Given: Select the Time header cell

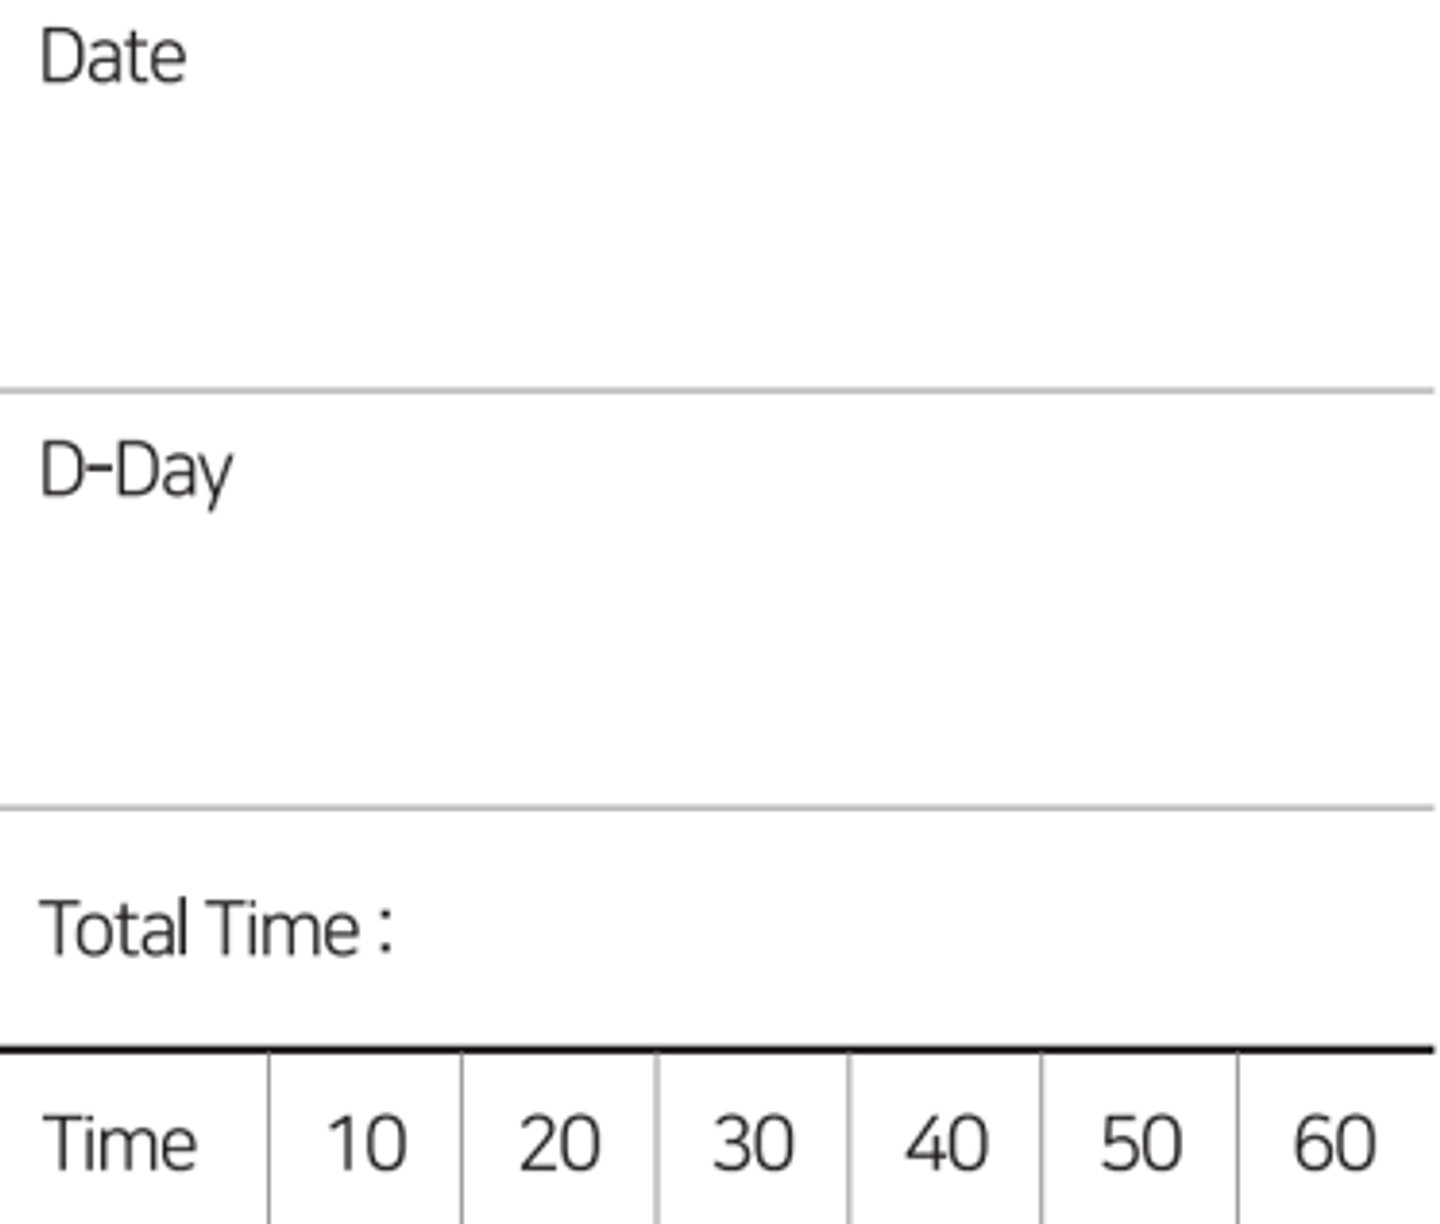Looking at the screenshot, I should tap(120, 1143).
